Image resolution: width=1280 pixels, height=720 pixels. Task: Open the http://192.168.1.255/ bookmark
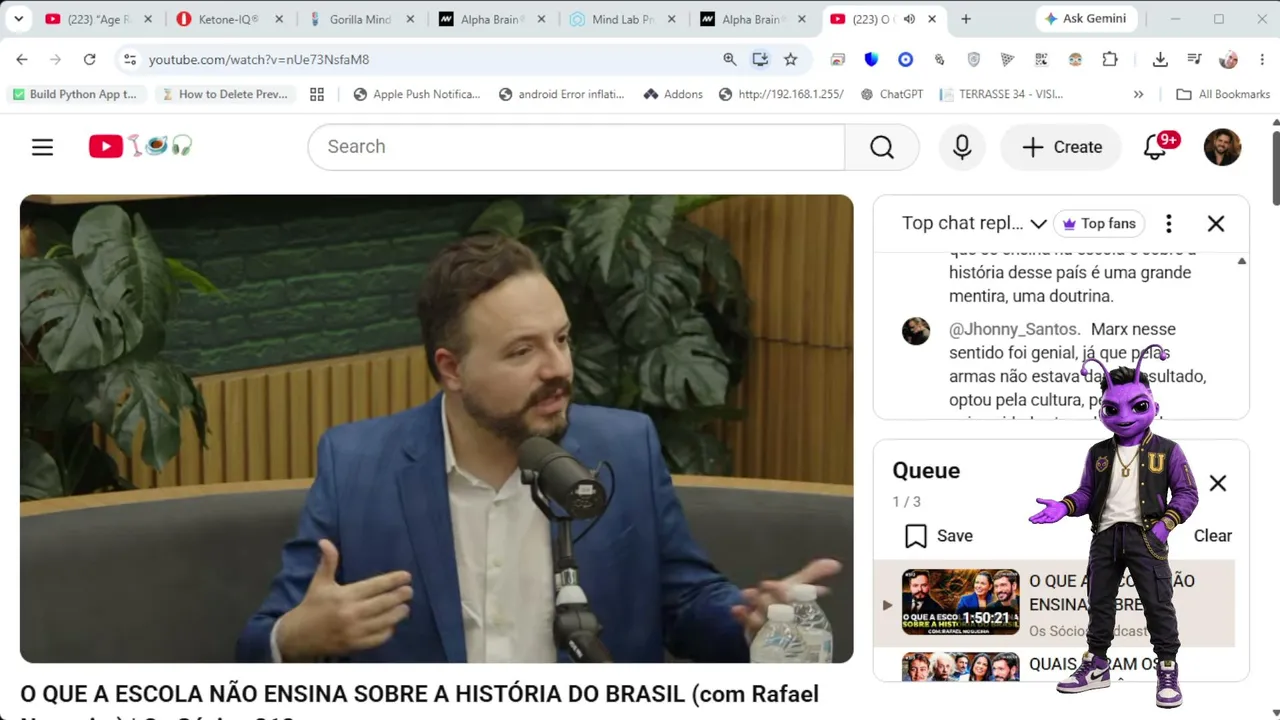tap(781, 94)
